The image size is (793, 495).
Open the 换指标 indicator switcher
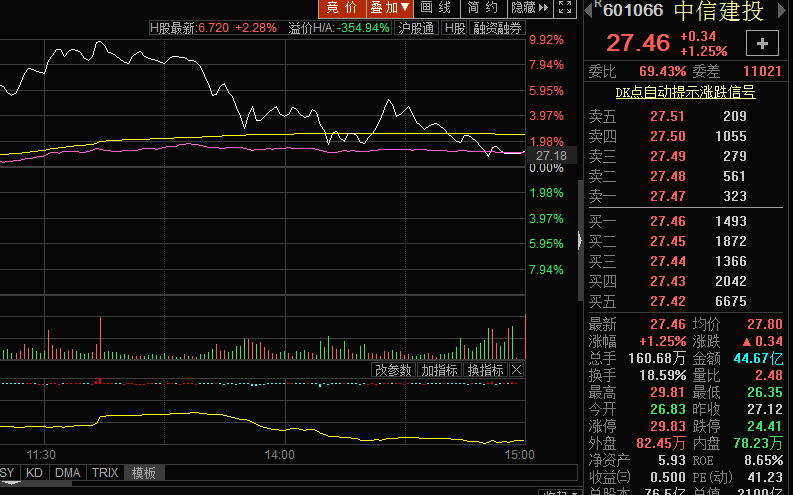click(x=486, y=370)
